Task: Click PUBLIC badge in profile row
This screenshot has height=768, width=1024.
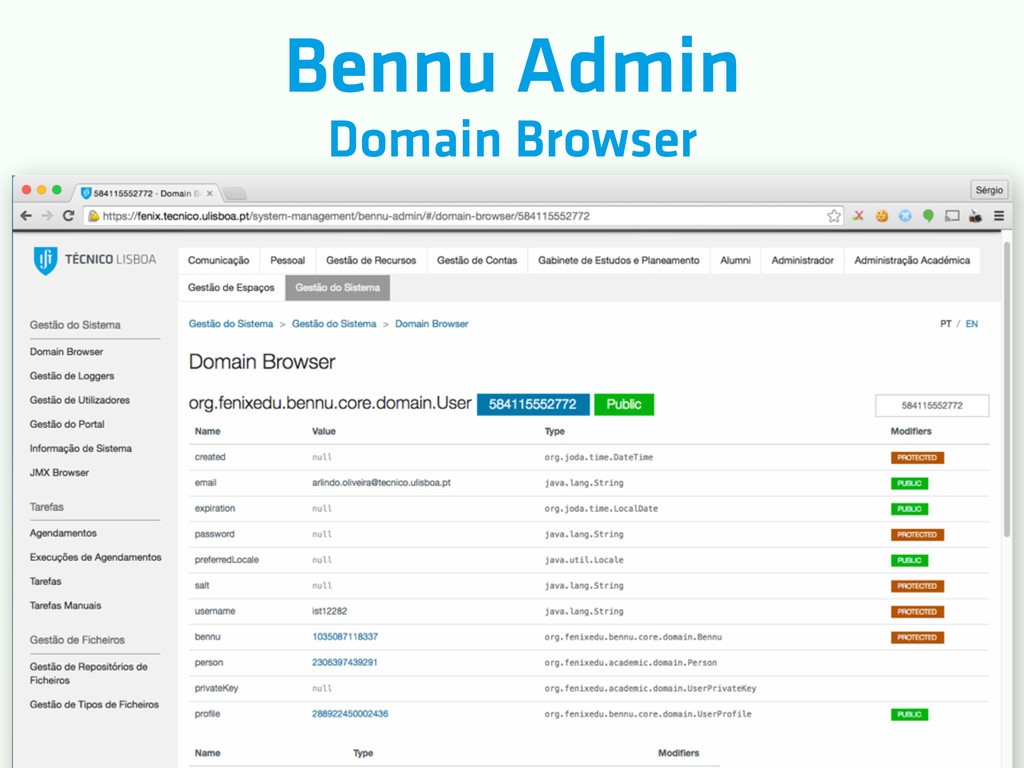Action: pyautogui.click(x=909, y=714)
